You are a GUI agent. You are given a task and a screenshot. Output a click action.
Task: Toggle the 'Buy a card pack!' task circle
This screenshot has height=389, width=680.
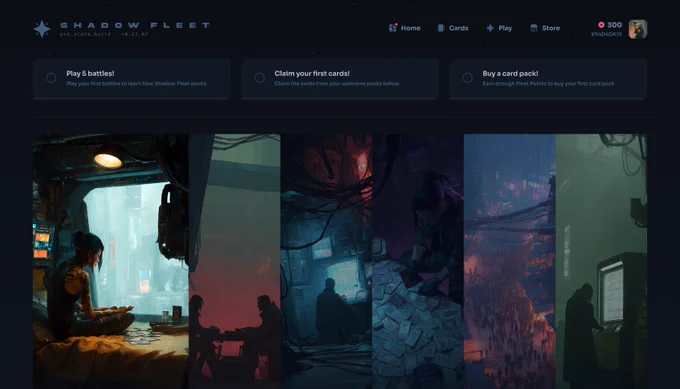click(x=468, y=78)
